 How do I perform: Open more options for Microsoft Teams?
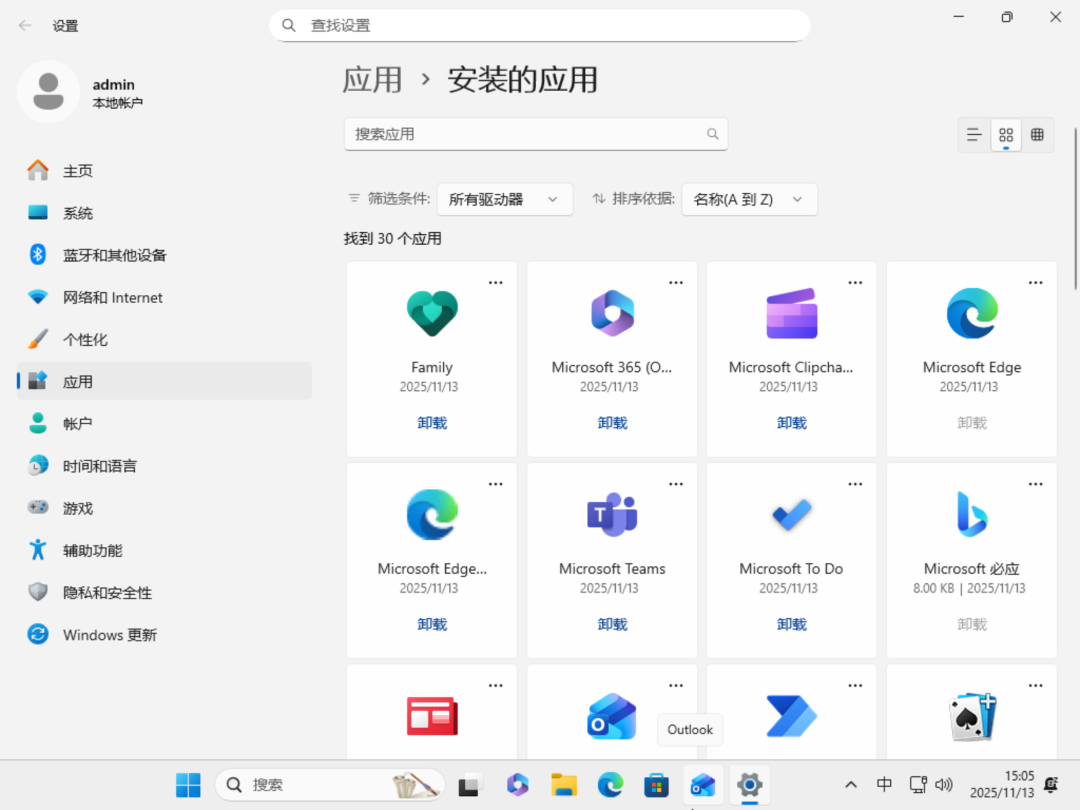pos(676,484)
